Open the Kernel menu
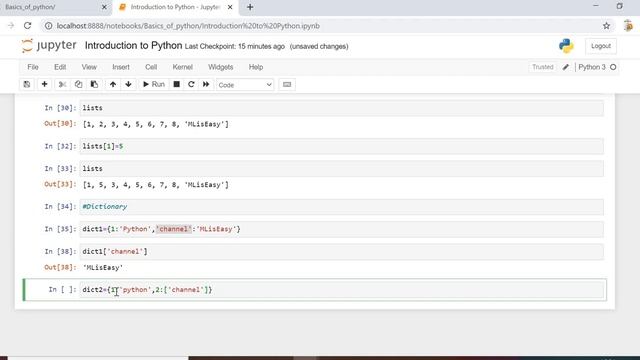 [x=182, y=67]
